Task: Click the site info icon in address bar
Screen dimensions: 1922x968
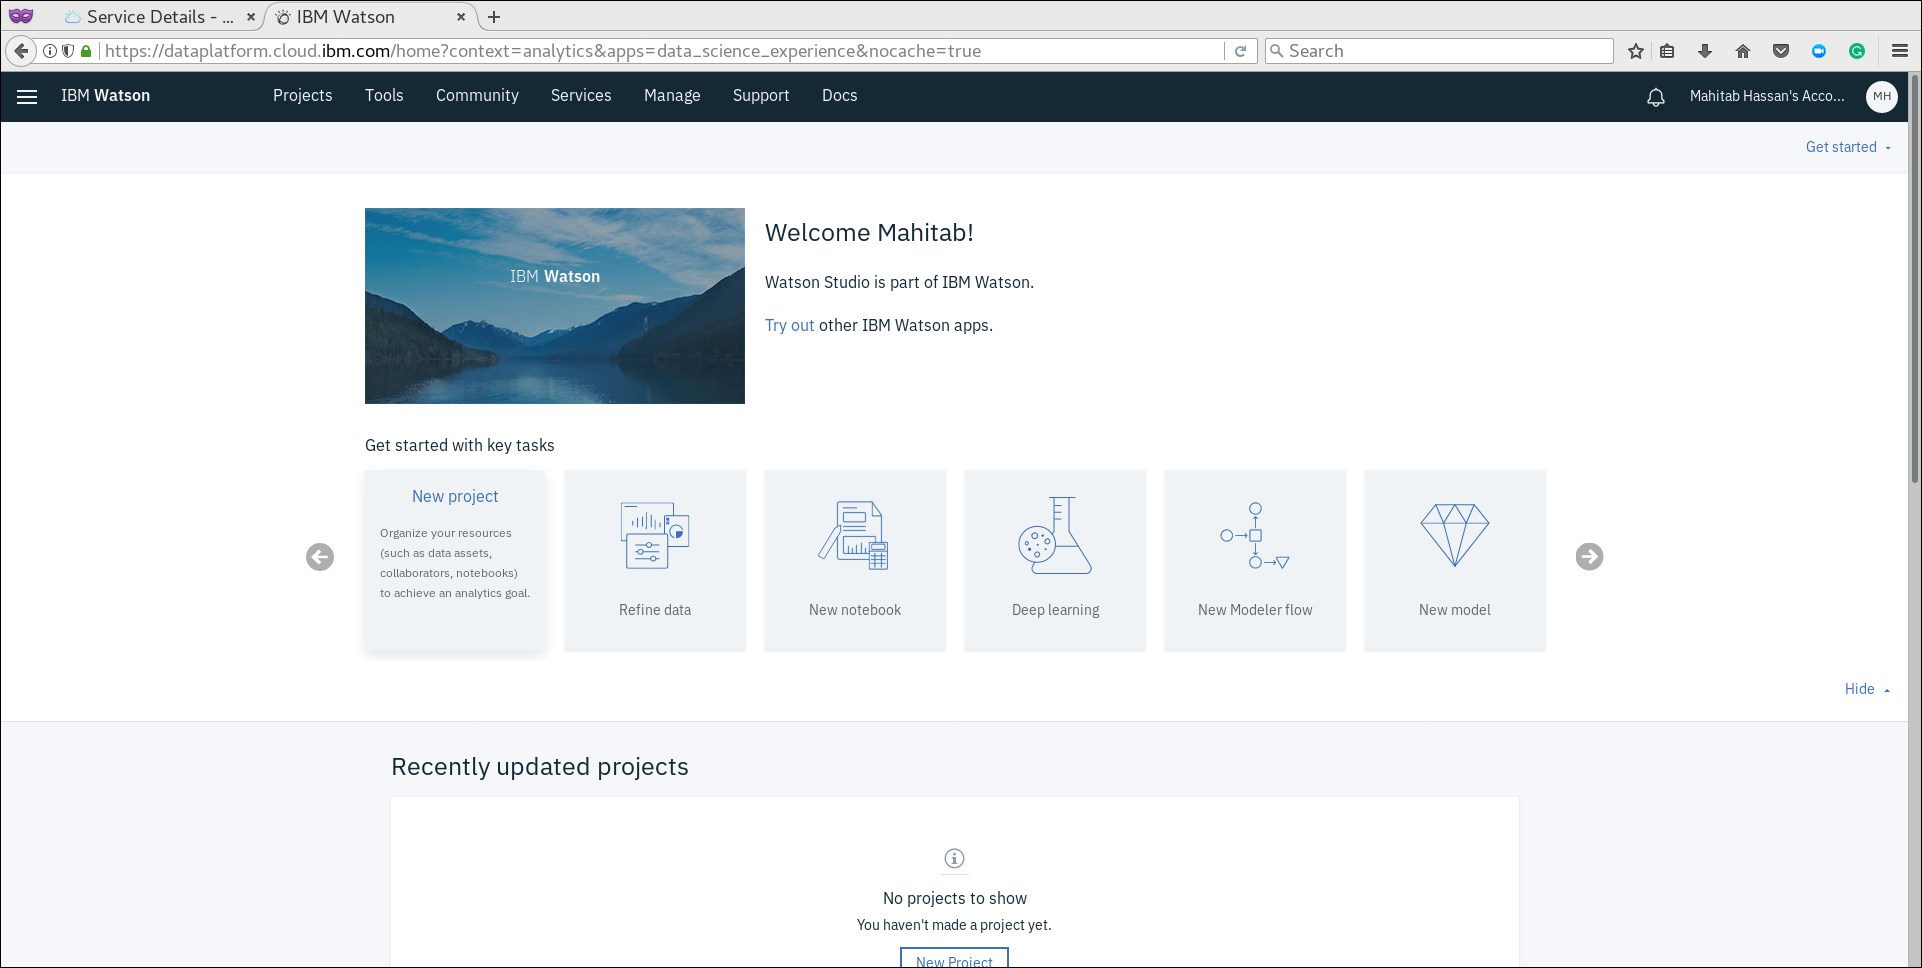Action: coord(50,51)
